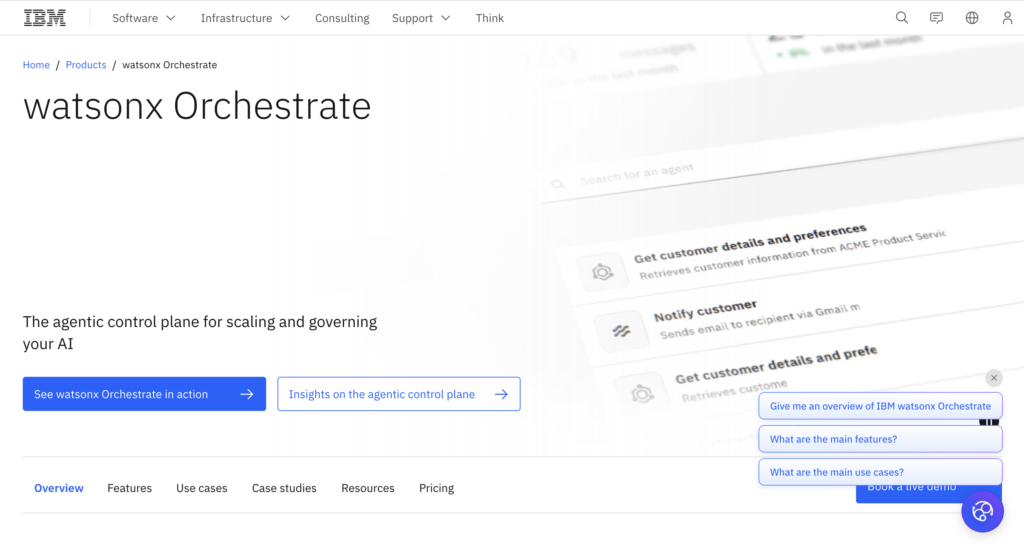1024x551 pixels.
Task: Launch the watsonx assistant chat bubble
Action: (x=982, y=511)
